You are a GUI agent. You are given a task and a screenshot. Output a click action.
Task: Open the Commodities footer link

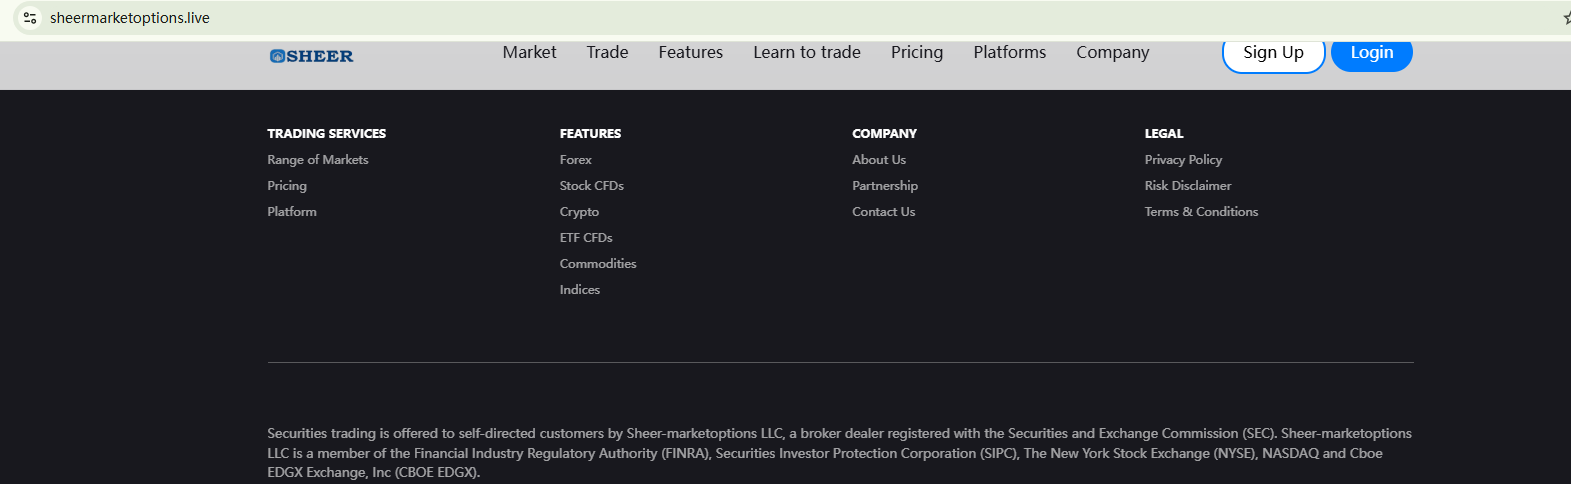[x=597, y=264]
